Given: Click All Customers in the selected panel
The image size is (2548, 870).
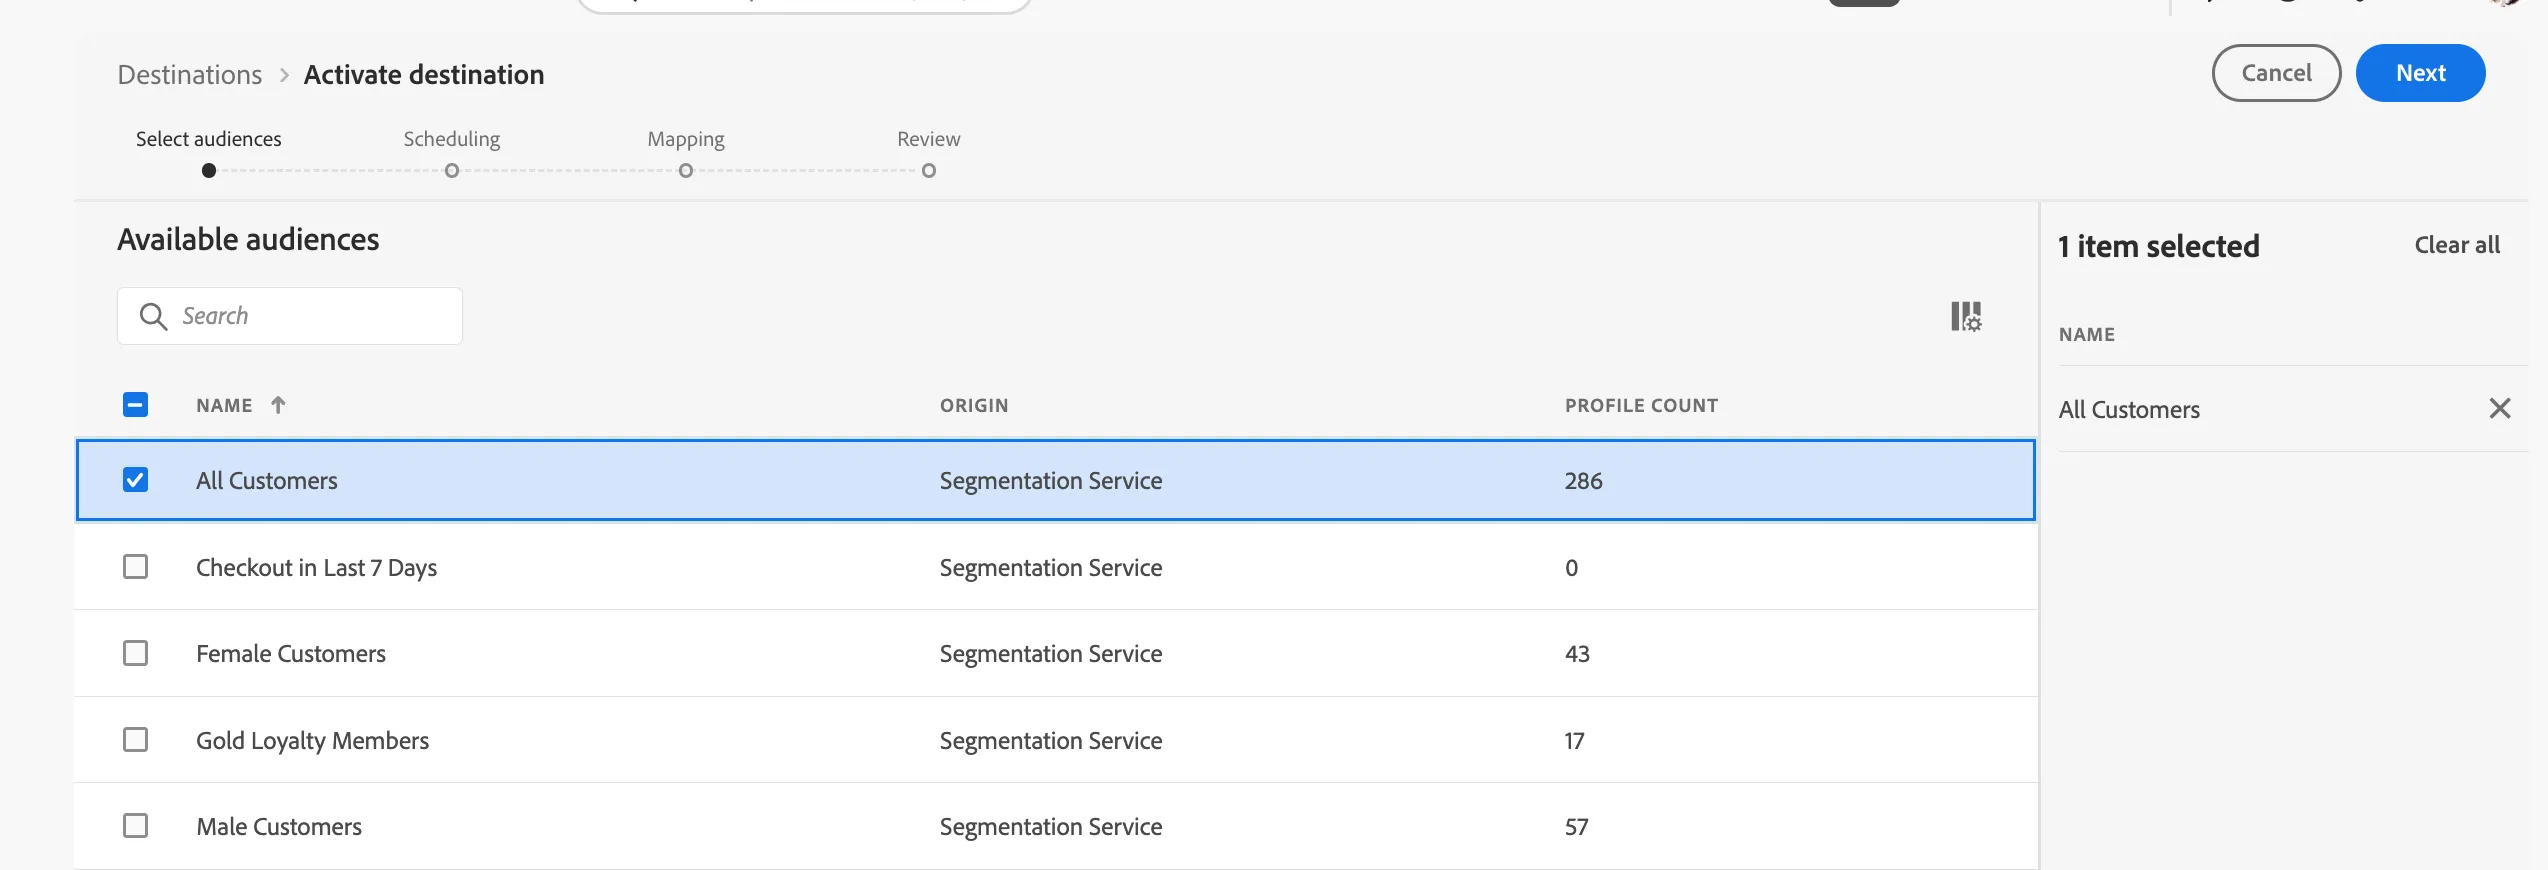Looking at the screenshot, I should (x=2129, y=410).
